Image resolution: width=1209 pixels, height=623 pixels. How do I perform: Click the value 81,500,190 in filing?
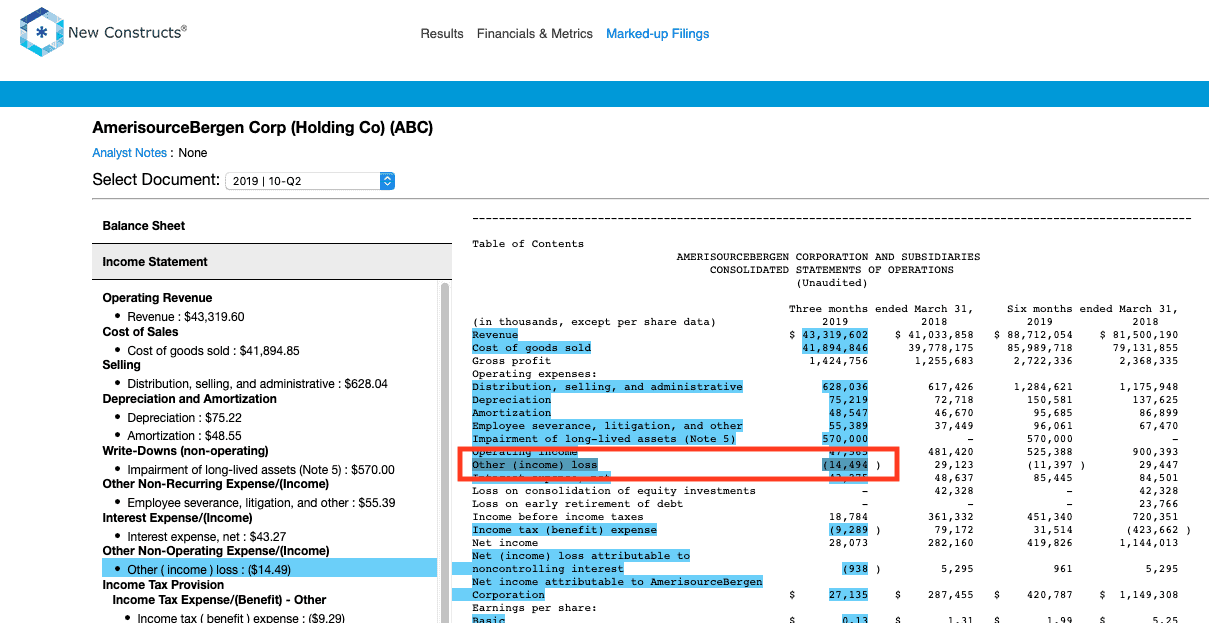[1144, 335]
